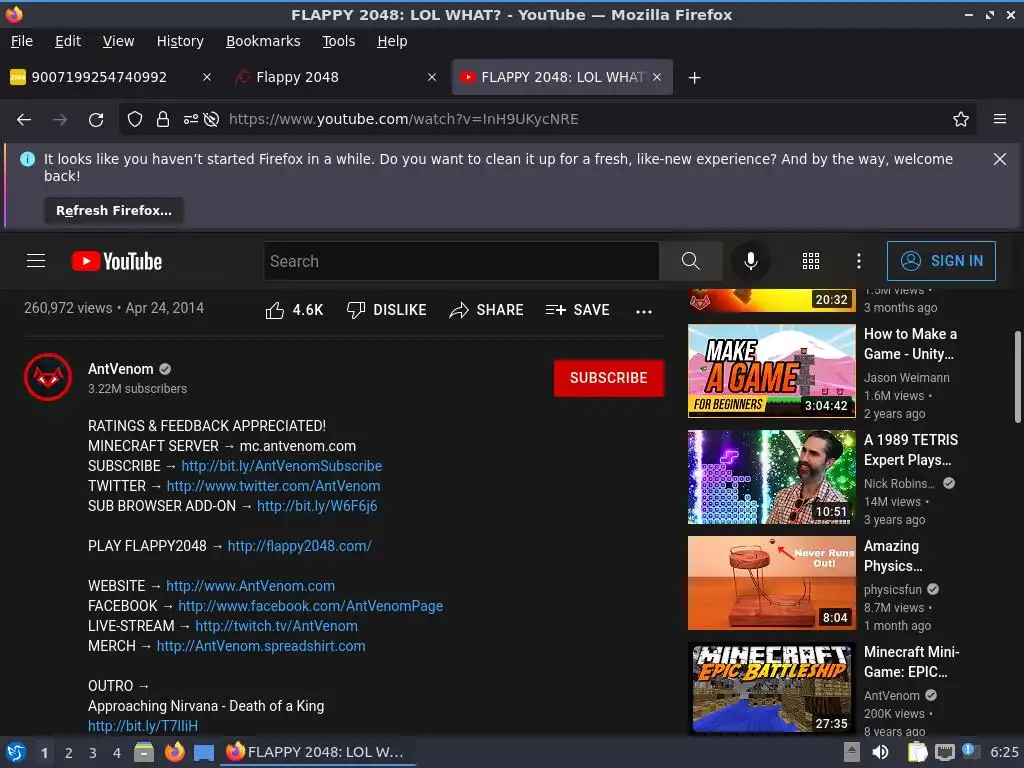Switch to workspace 2 in the taskbar
This screenshot has height=768, width=1024.
click(69, 753)
